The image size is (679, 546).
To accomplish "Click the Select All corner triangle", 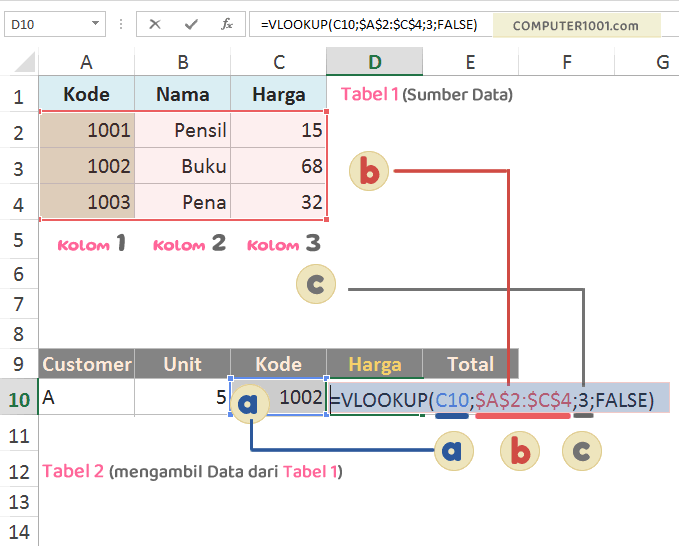I will pyautogui.click(x=27, y=66).
